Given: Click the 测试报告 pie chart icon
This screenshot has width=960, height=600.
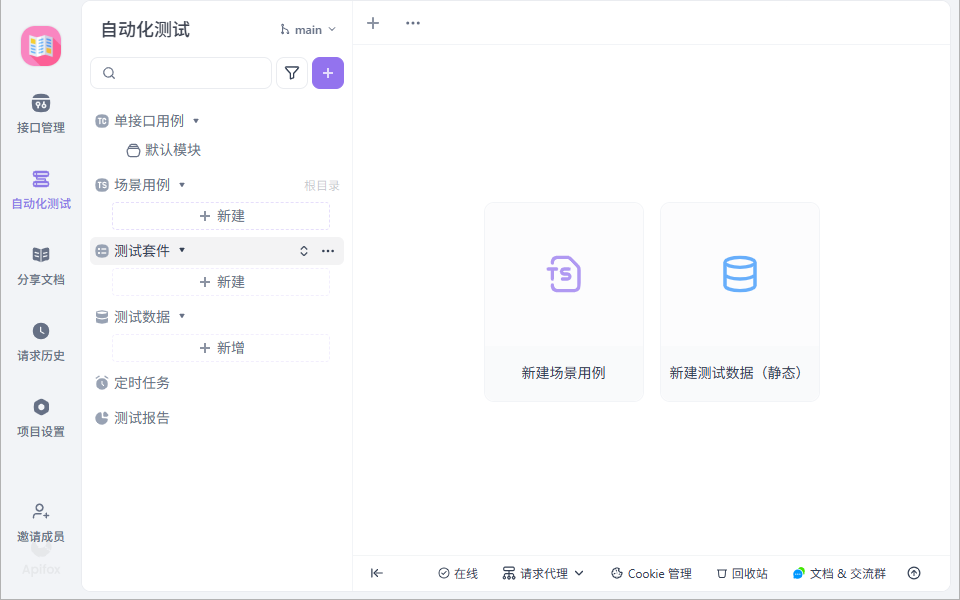Looking at the screenshot, I should pyautogui.click(x=102, y=418).
